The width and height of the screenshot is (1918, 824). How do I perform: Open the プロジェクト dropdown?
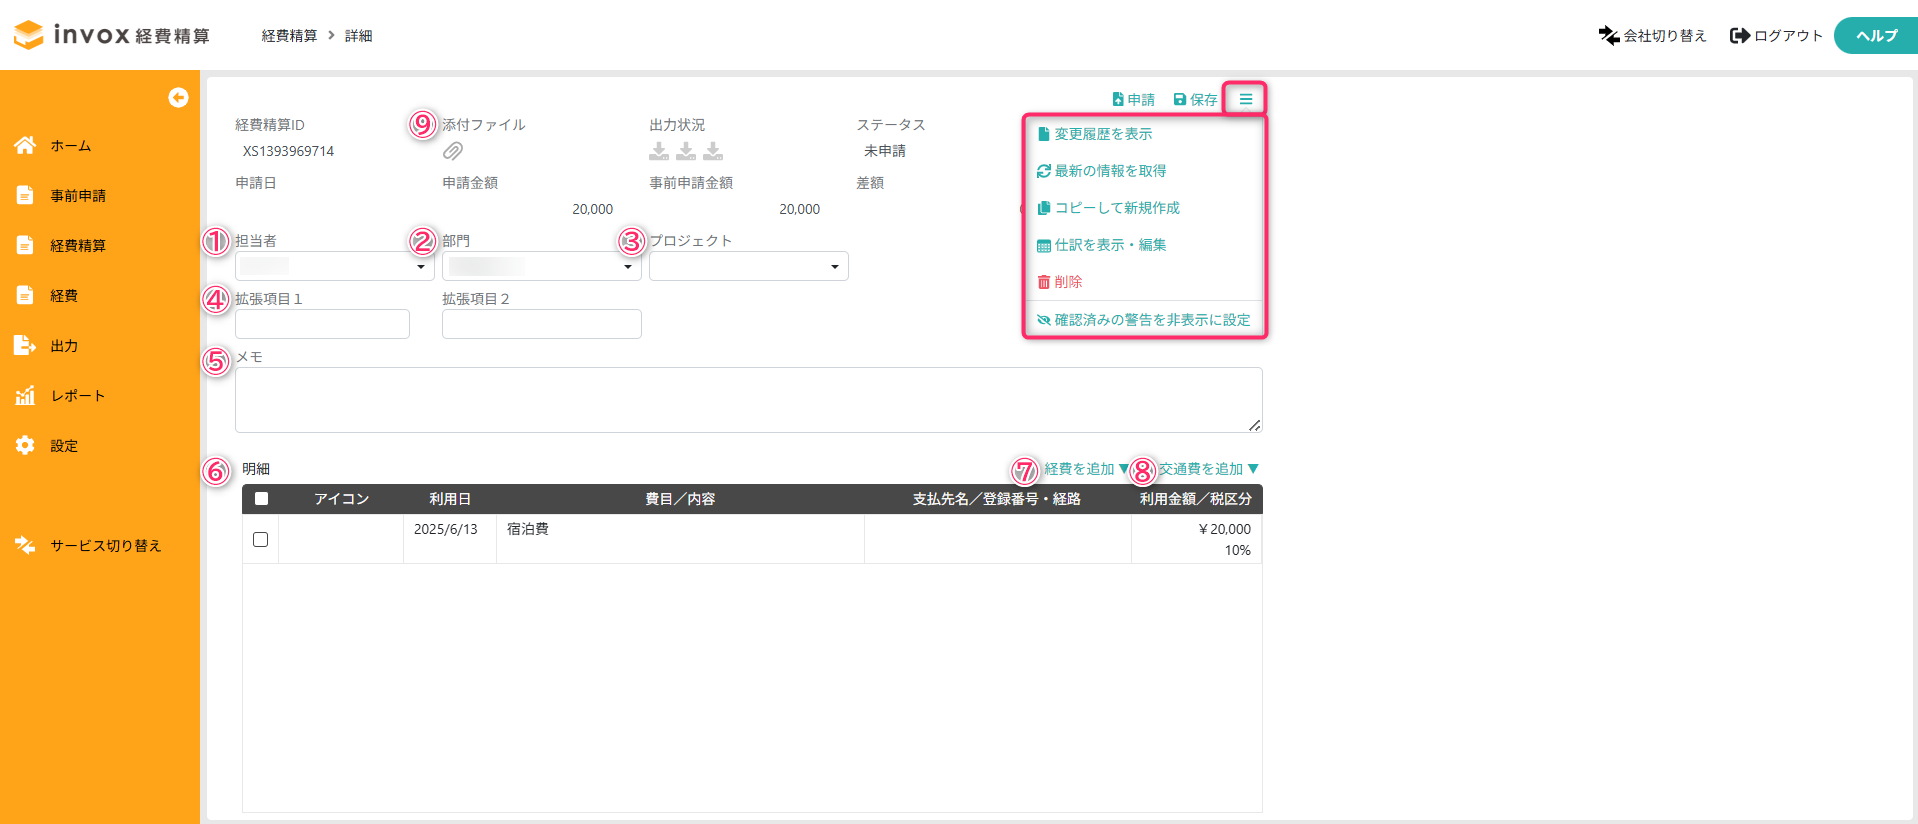748,266
